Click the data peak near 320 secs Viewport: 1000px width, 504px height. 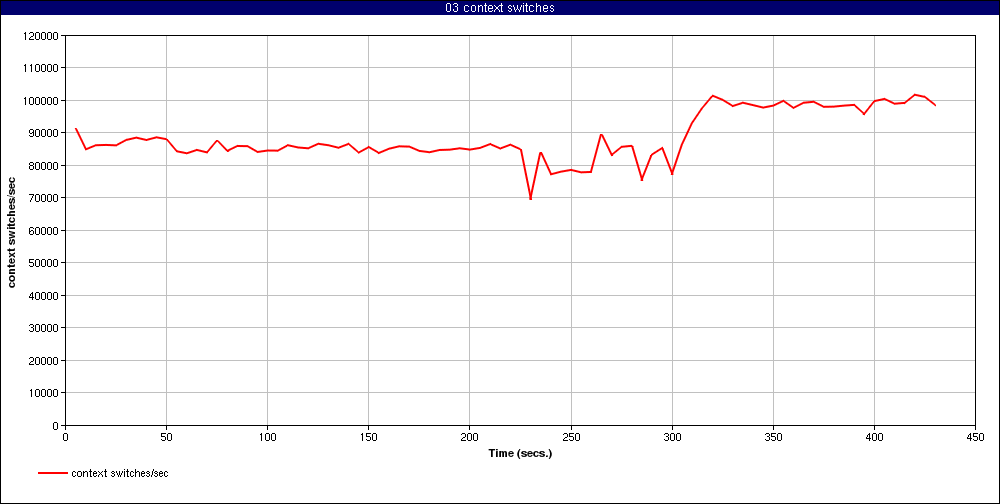712,96
